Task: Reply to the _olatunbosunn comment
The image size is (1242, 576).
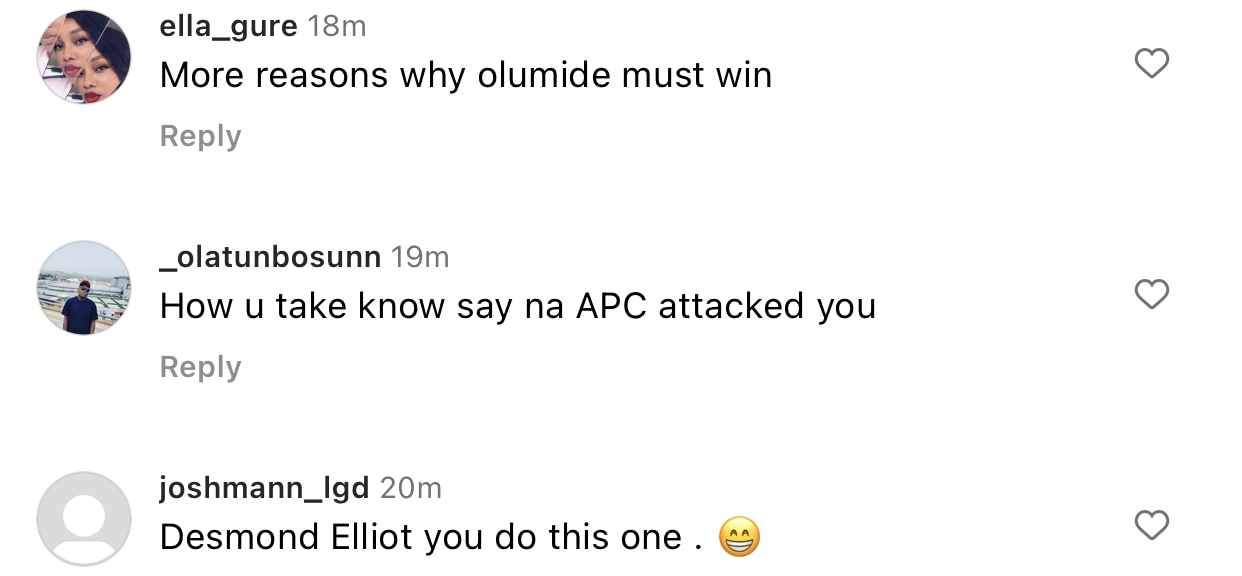Action: pos(200,367)
